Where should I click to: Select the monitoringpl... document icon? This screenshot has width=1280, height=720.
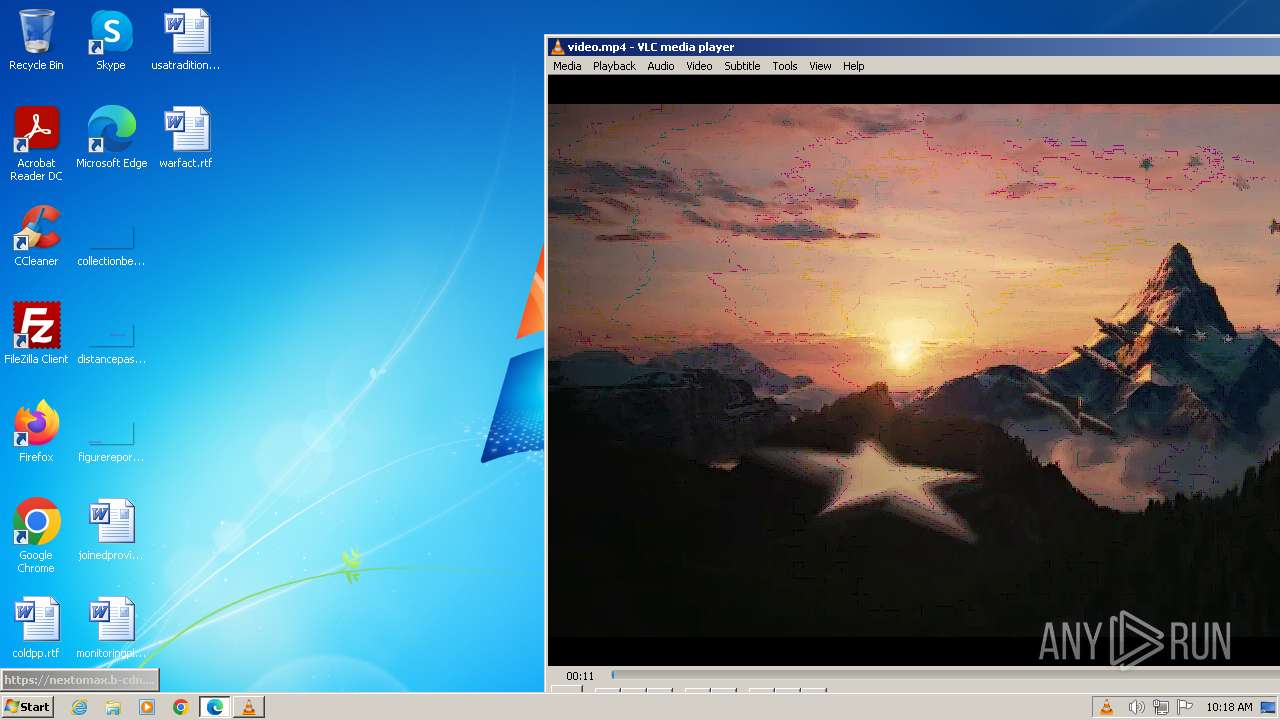111,628
